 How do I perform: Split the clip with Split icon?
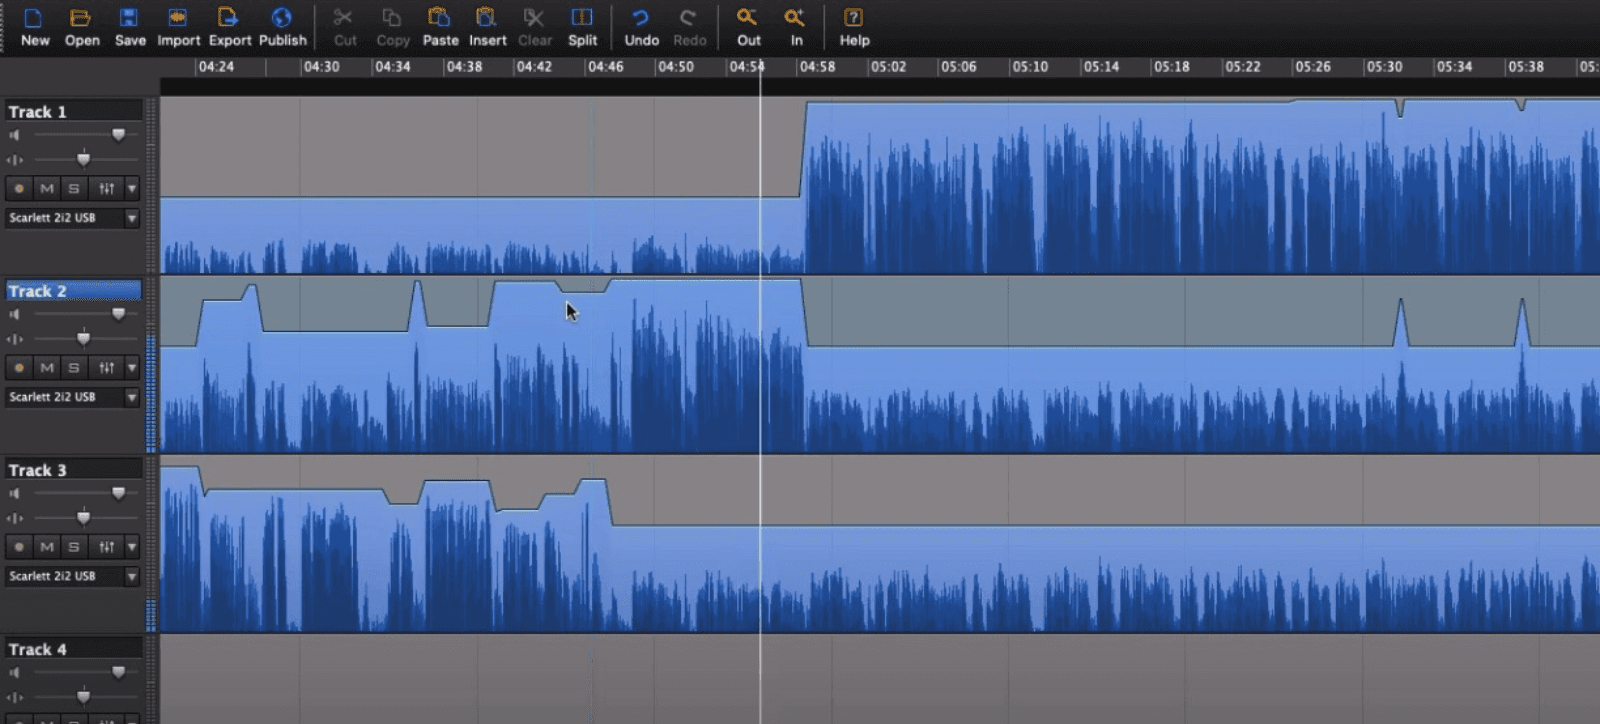(x=582, y=18)
